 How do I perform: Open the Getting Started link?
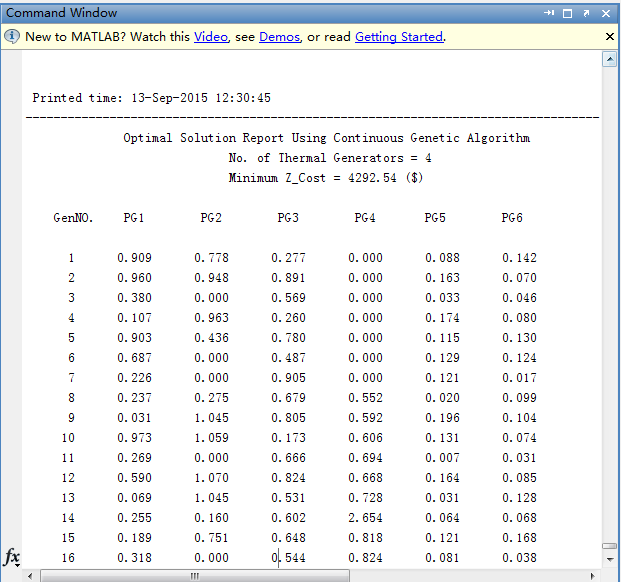click(399, 37)
